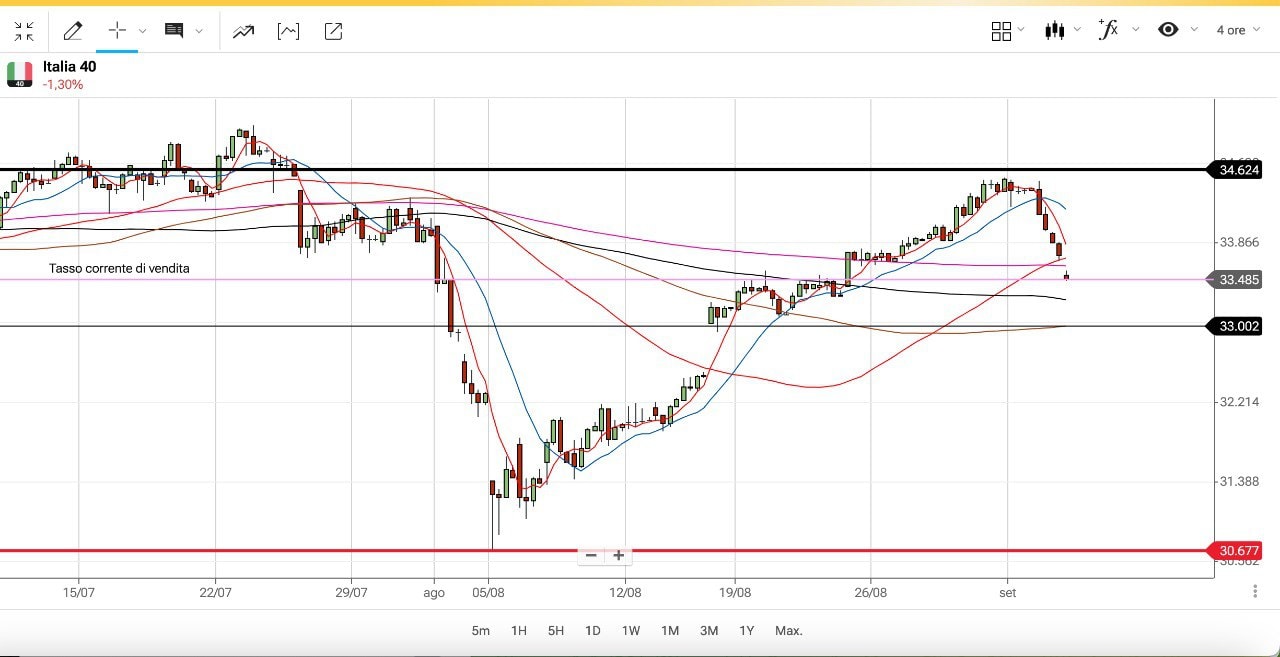The width and height of the screenshot is (1280, 657).
Task: Select the pencil drawing tool
Action: click(73, 31)
